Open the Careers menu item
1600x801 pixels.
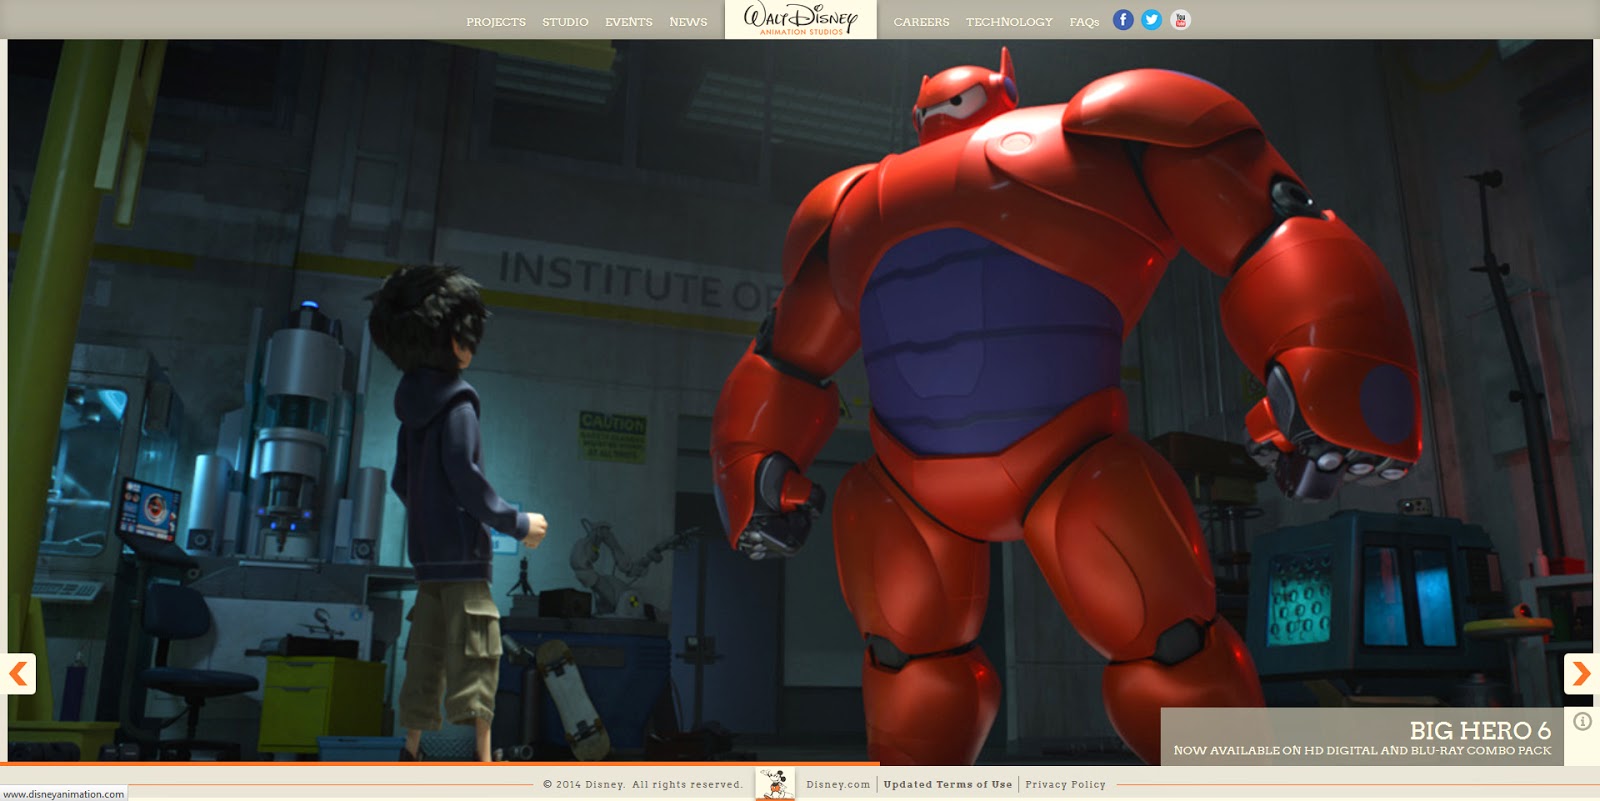[x=922, y=22]
